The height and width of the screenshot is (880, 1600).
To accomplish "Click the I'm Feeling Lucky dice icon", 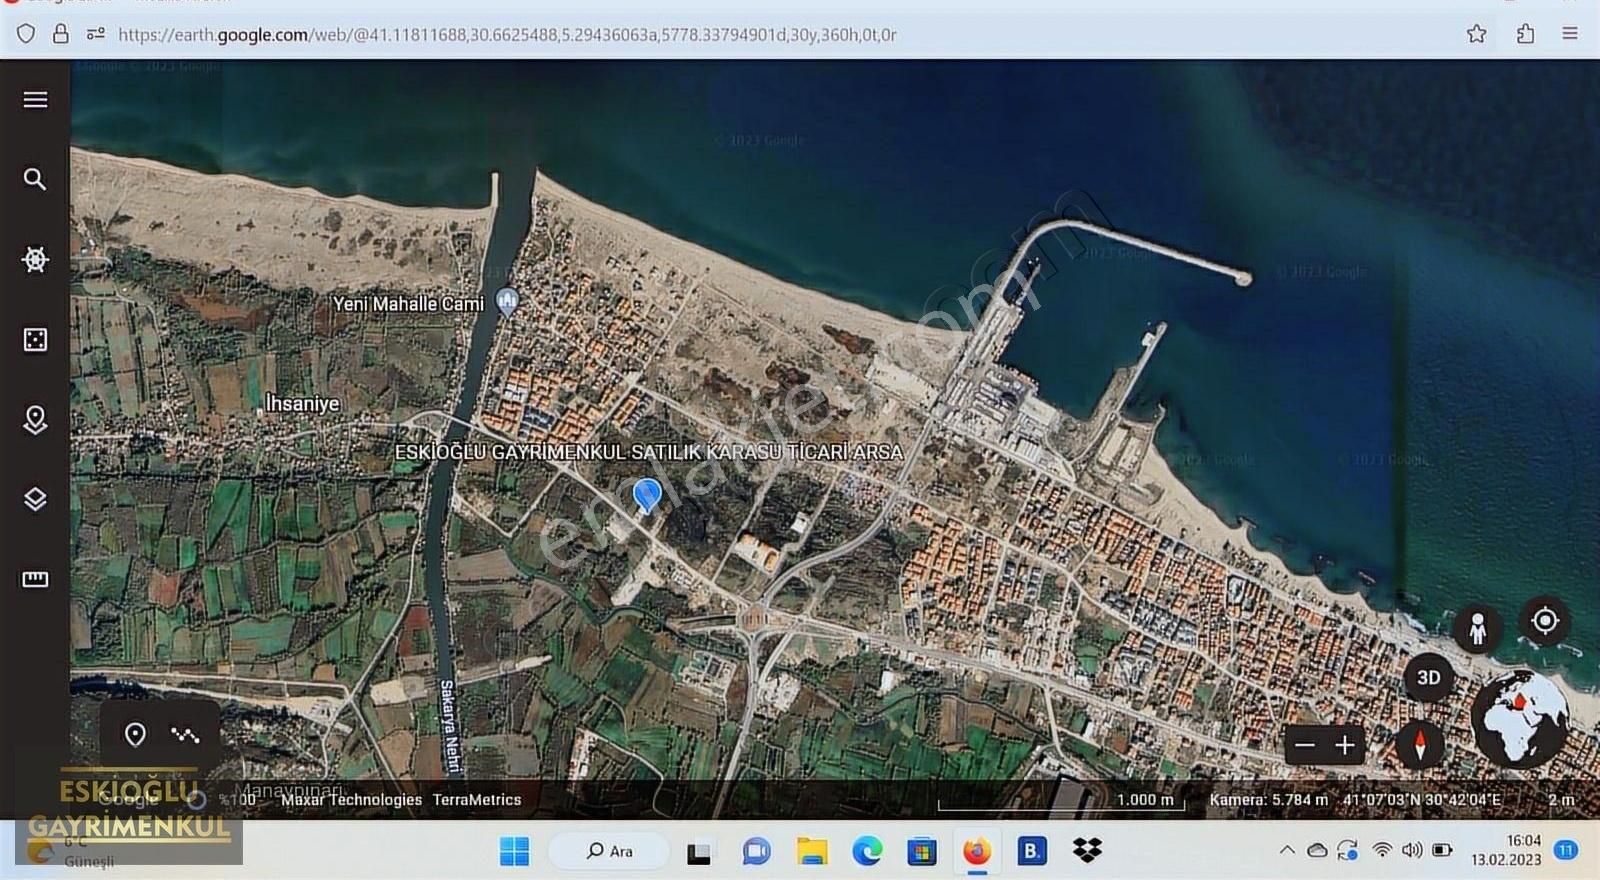I will (35, 340).
